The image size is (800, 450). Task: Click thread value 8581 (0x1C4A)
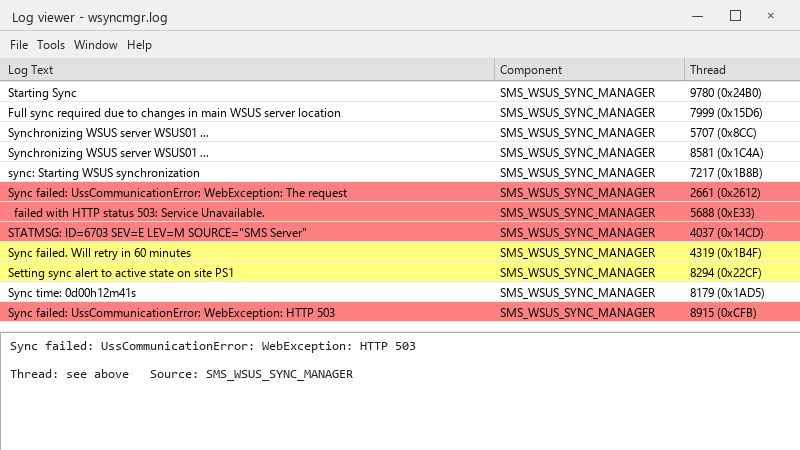click(x=727, y=153)
